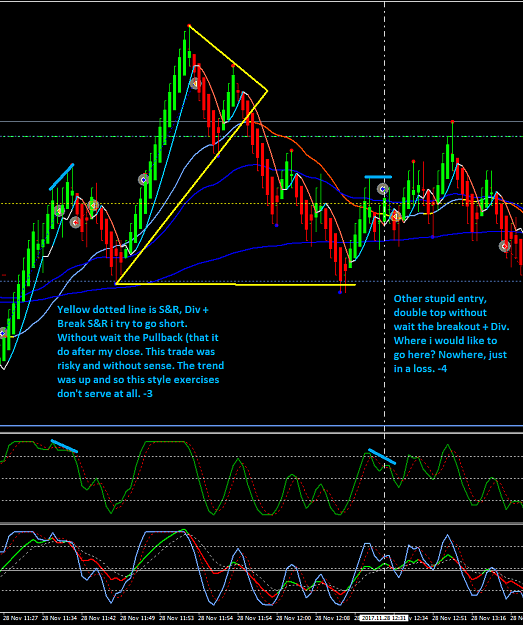Click the 28 Nov 11:27 time label
Screen dimensions: 523x625
click(20, 618)
